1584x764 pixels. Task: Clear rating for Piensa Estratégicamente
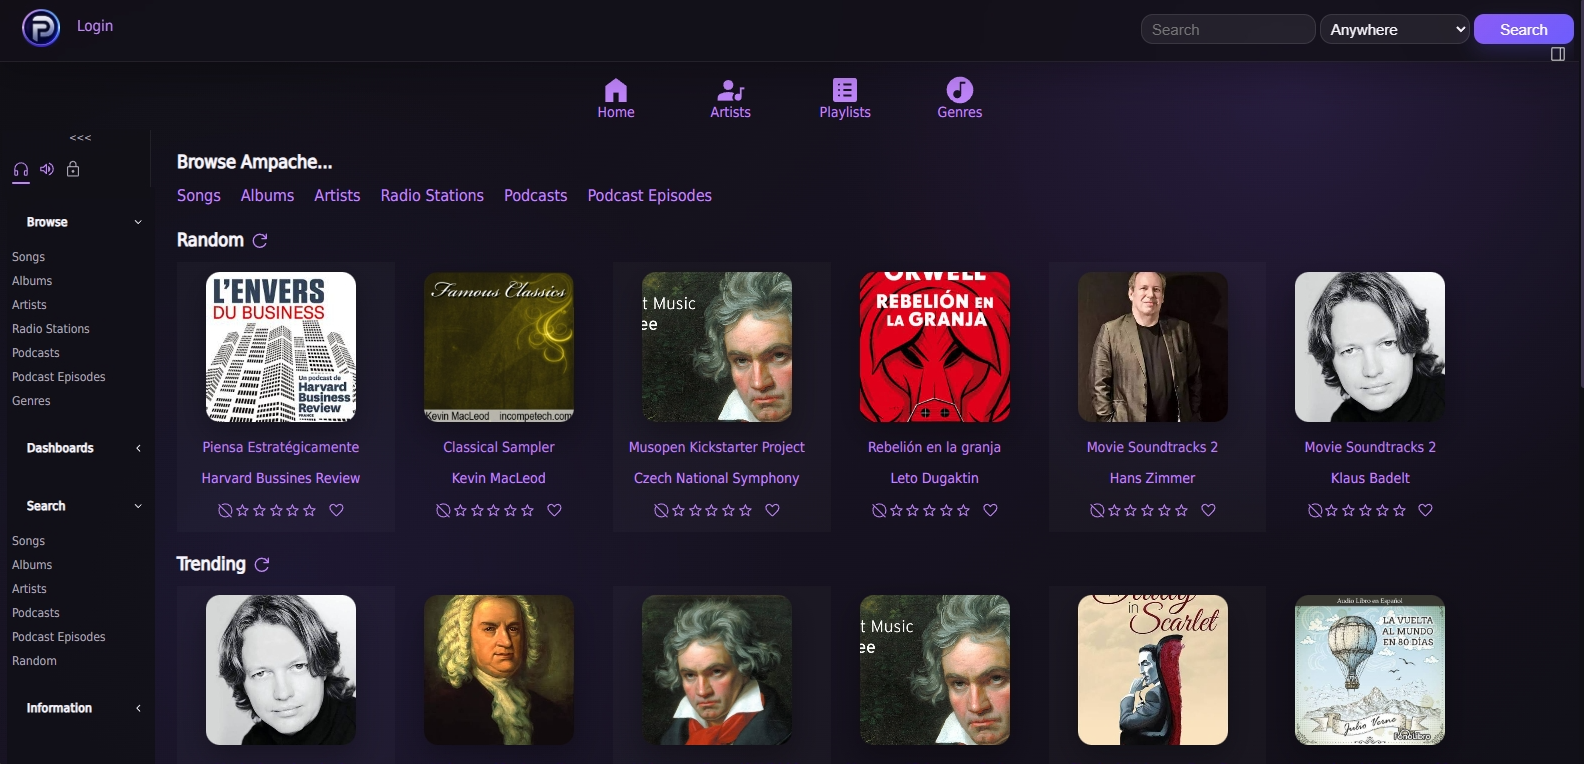click(225, 511)
